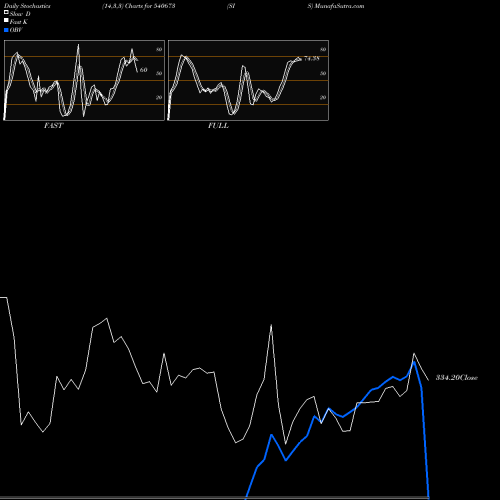The width and height of the screenshot is (500, 500).
Task: Click the 'Daily Stochastics' title text
Action: tap(27, 6)
